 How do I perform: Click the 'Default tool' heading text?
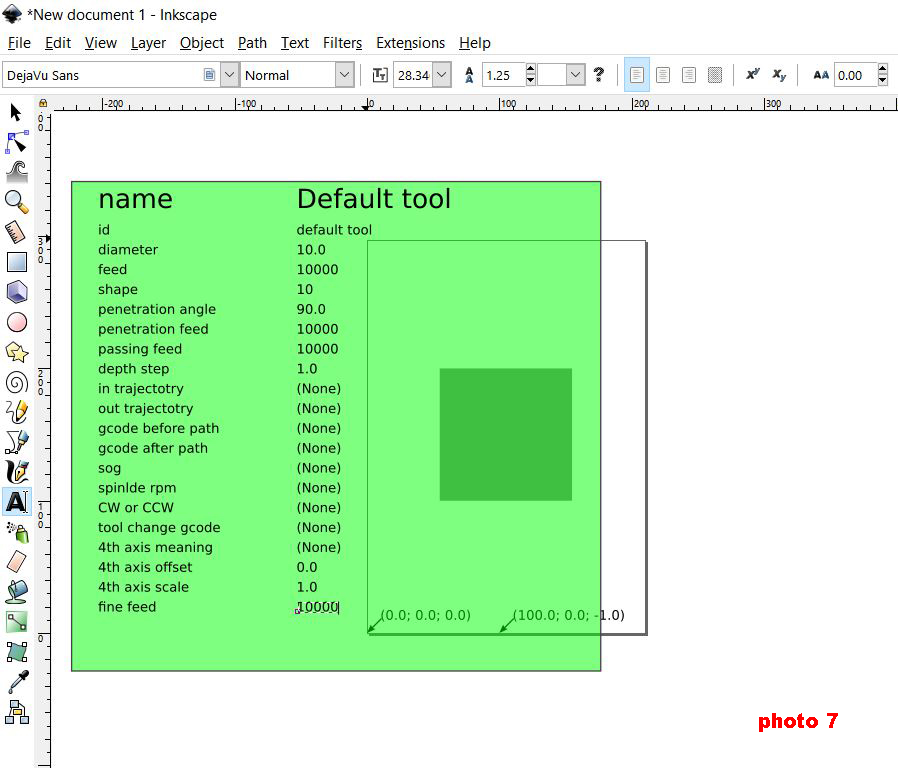(374, 199)
